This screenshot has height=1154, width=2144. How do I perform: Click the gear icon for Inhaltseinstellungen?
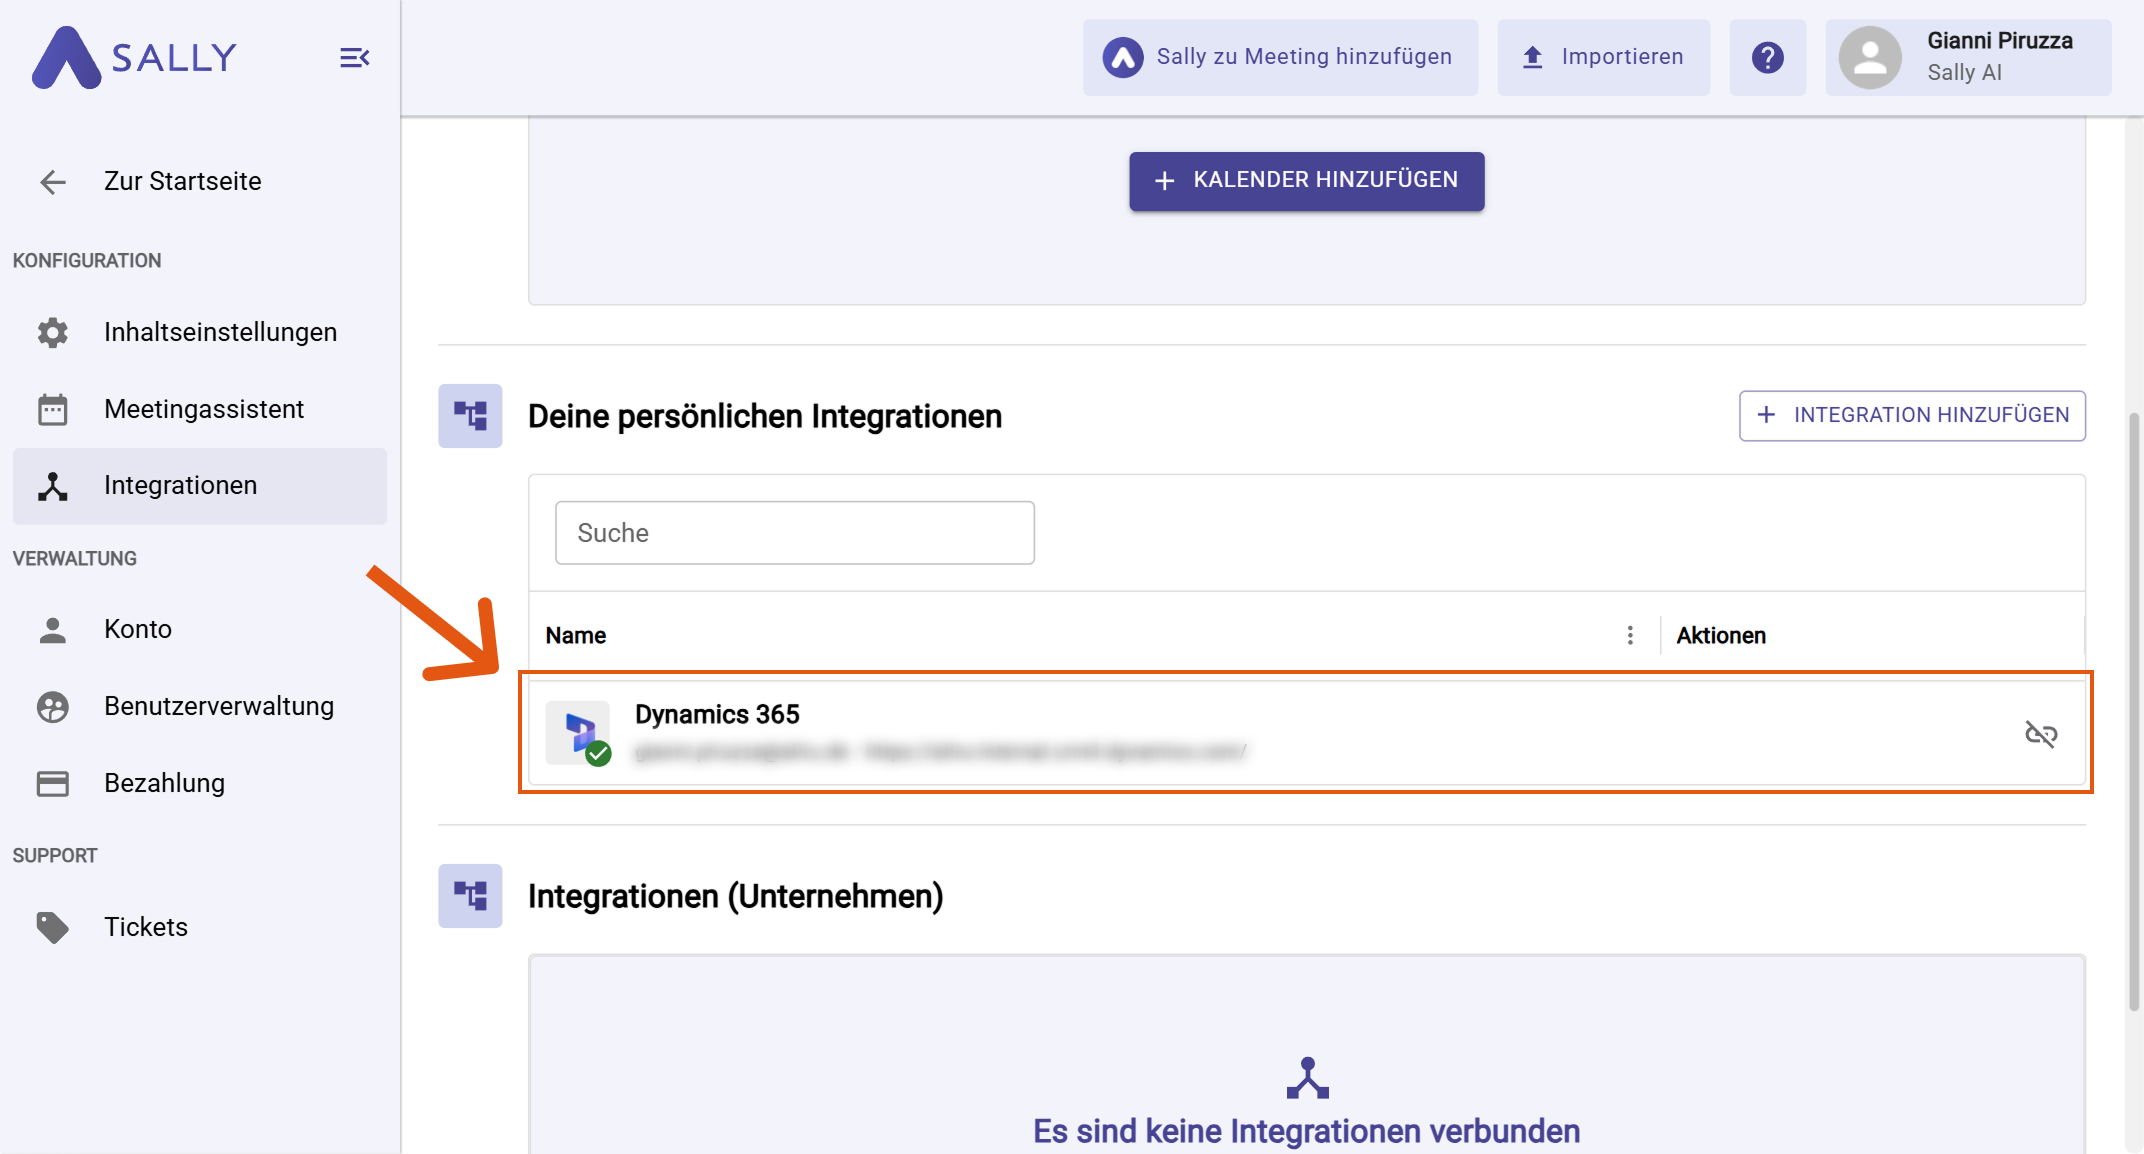[53, 332]
